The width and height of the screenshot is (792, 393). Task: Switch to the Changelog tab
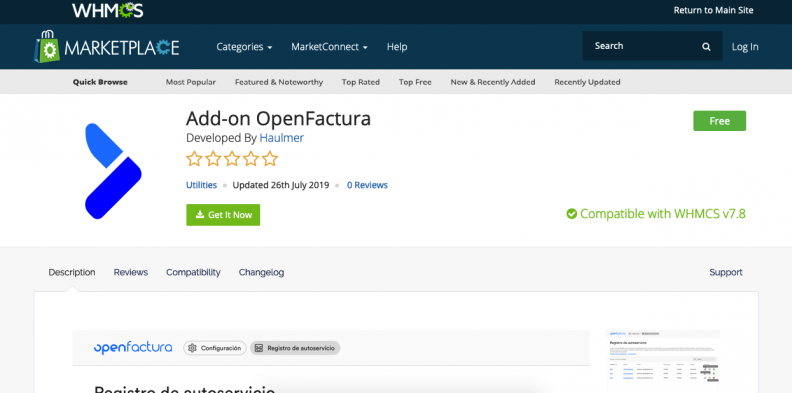coord(262,272)
